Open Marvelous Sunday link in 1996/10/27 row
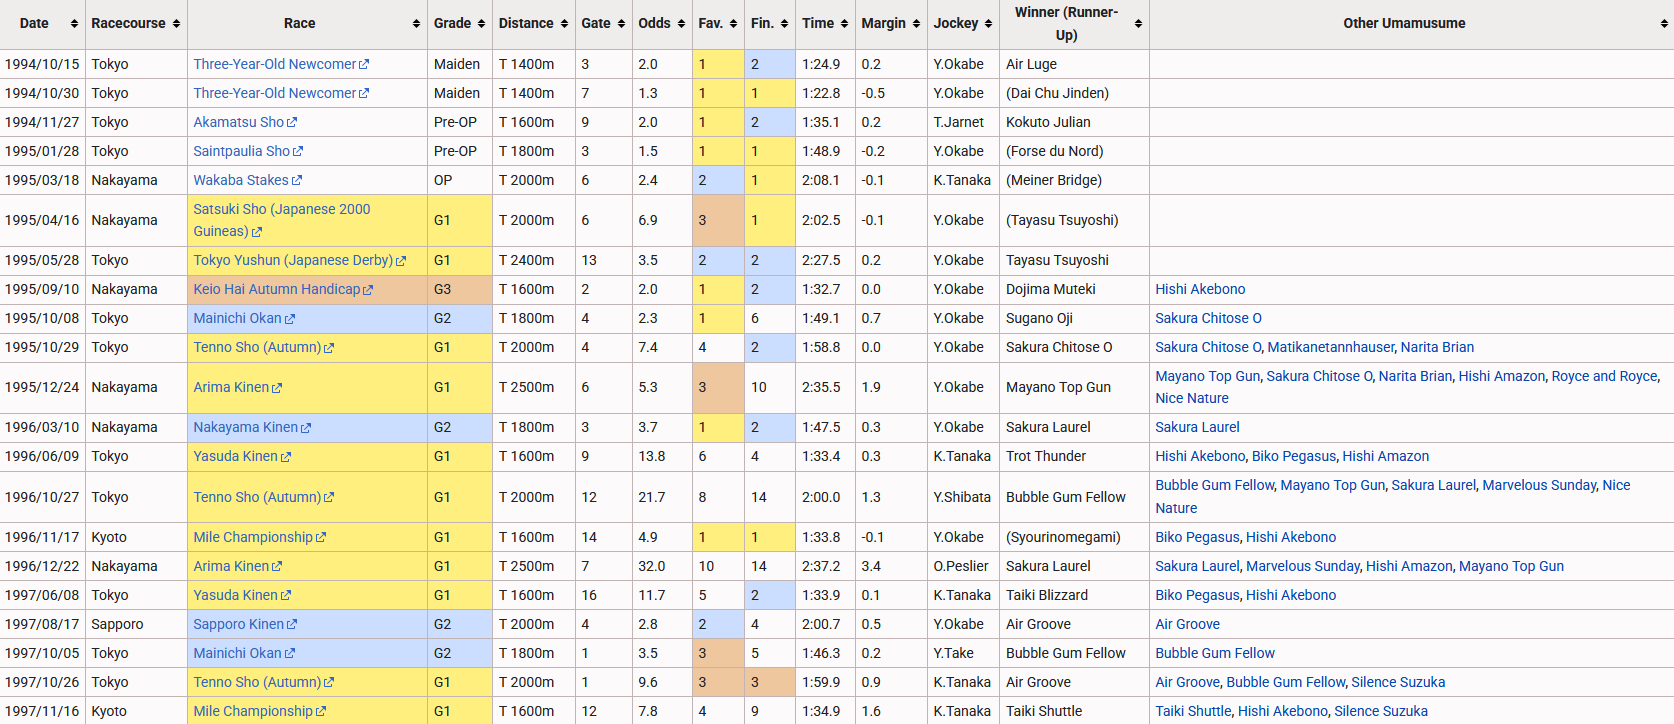 (1539, 485)
